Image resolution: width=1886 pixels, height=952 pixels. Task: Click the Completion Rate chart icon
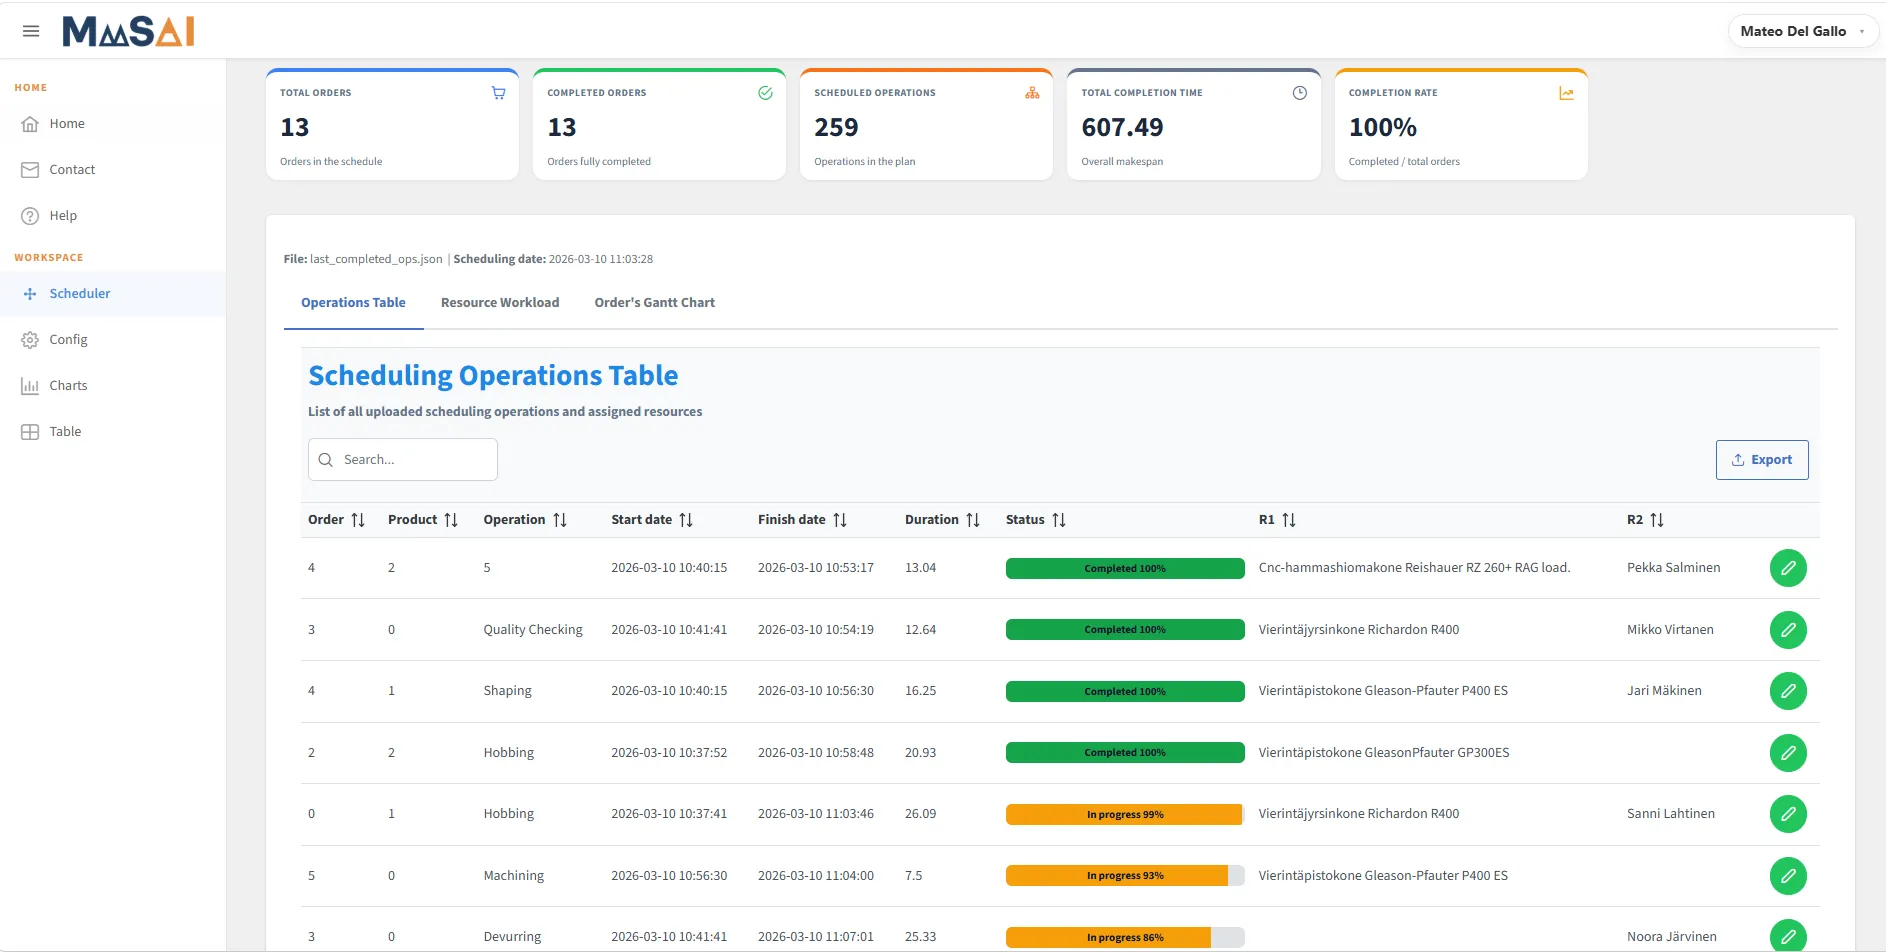pos(1566,93)
